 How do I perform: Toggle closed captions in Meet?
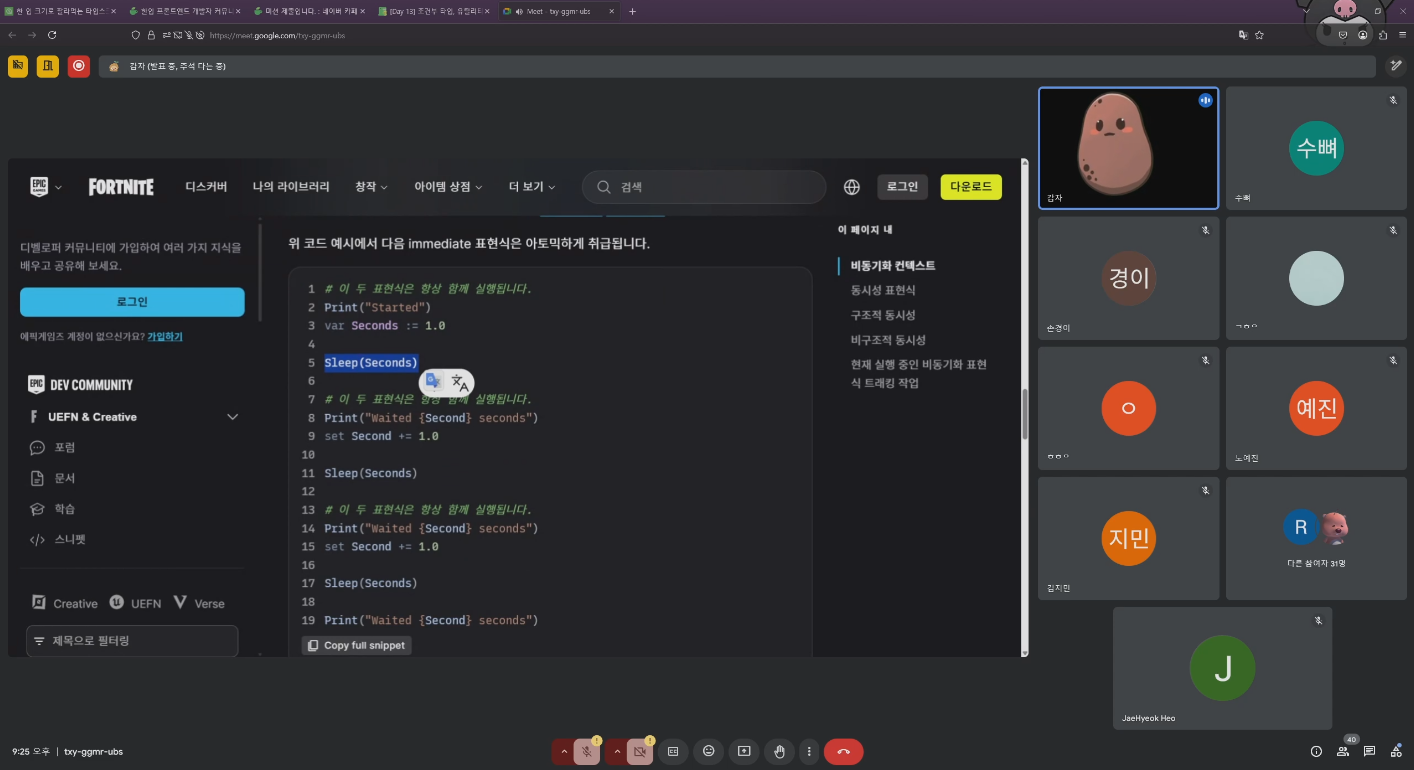point(673,751)
